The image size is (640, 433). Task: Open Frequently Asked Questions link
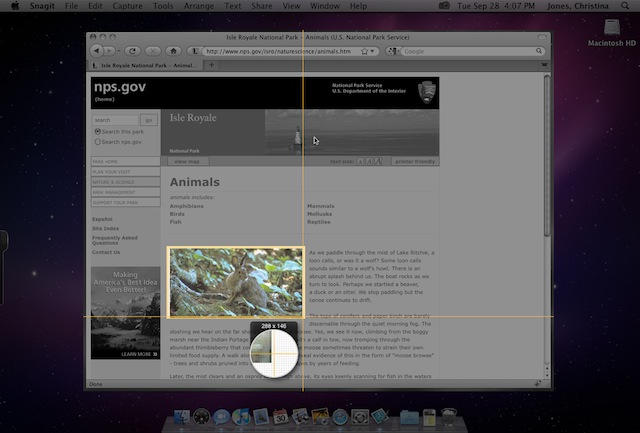(x=115, y=240)
